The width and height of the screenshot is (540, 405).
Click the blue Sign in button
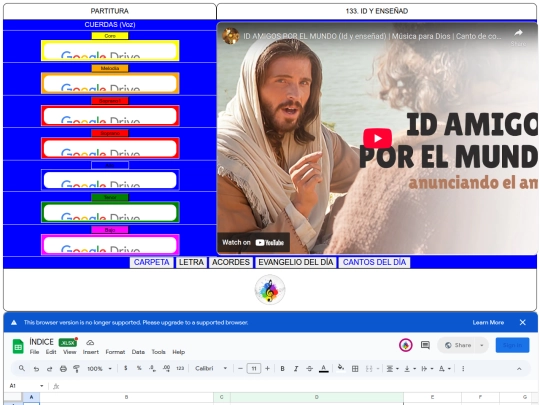(x=512, y=345)
